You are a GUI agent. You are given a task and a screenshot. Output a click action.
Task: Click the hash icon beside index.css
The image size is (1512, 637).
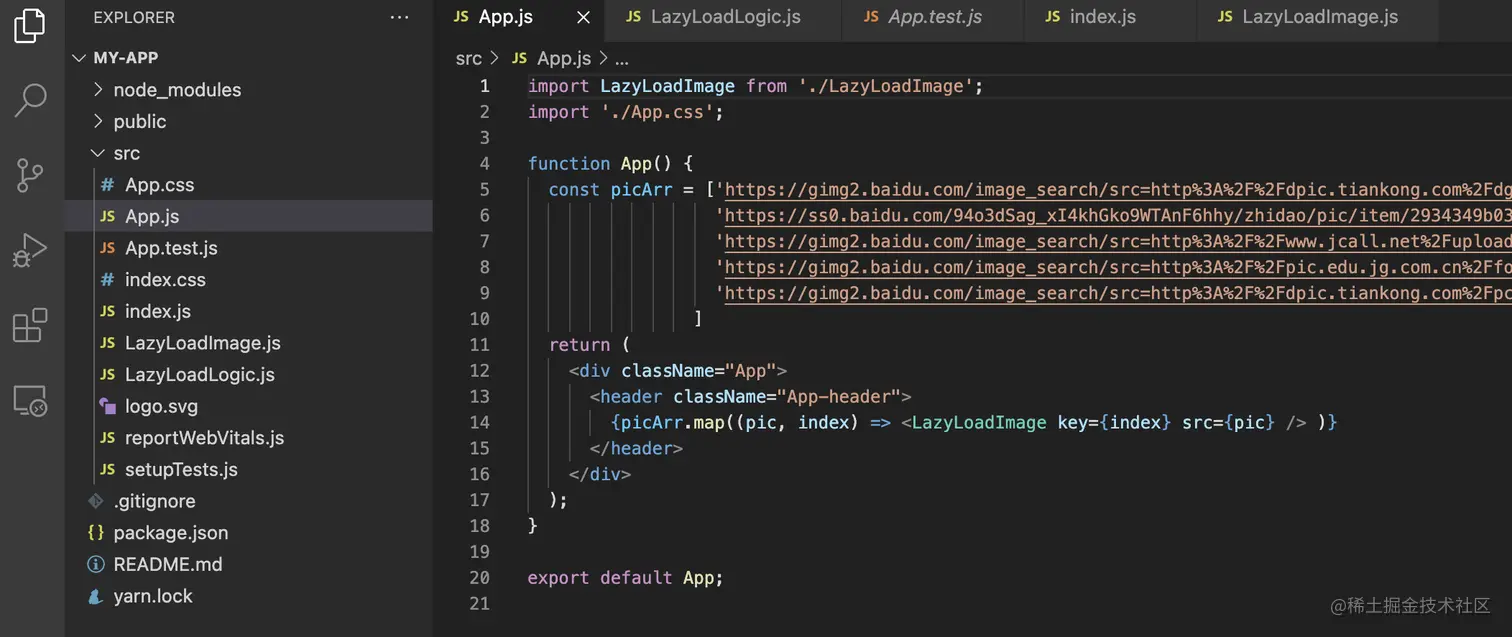point(107,280)
